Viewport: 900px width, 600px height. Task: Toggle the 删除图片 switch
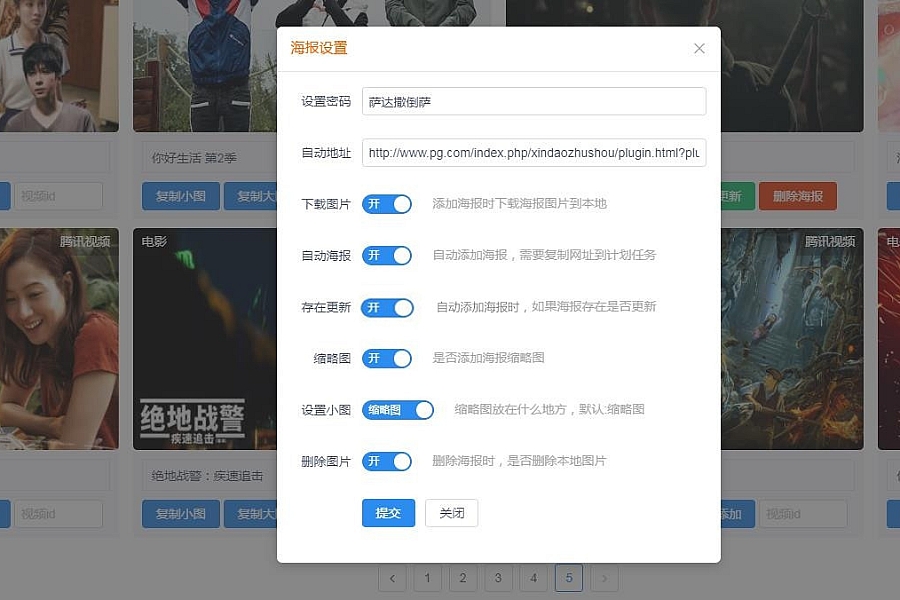tap(387, 461)
